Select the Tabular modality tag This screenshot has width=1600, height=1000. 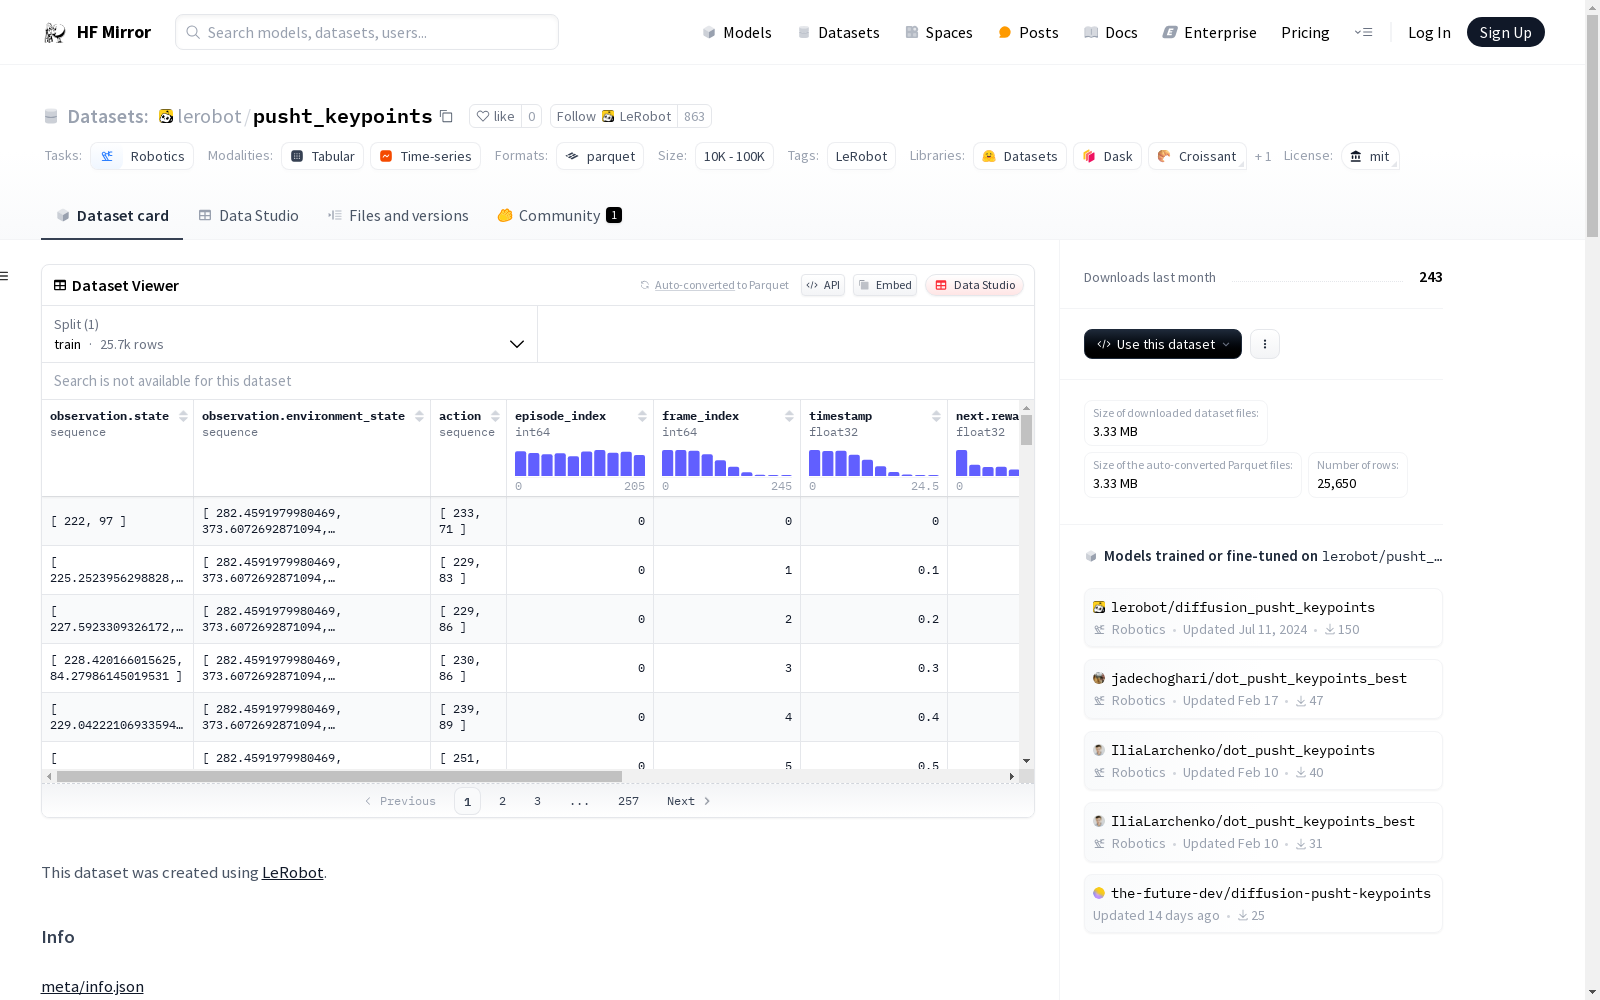[x=322, y=157]
